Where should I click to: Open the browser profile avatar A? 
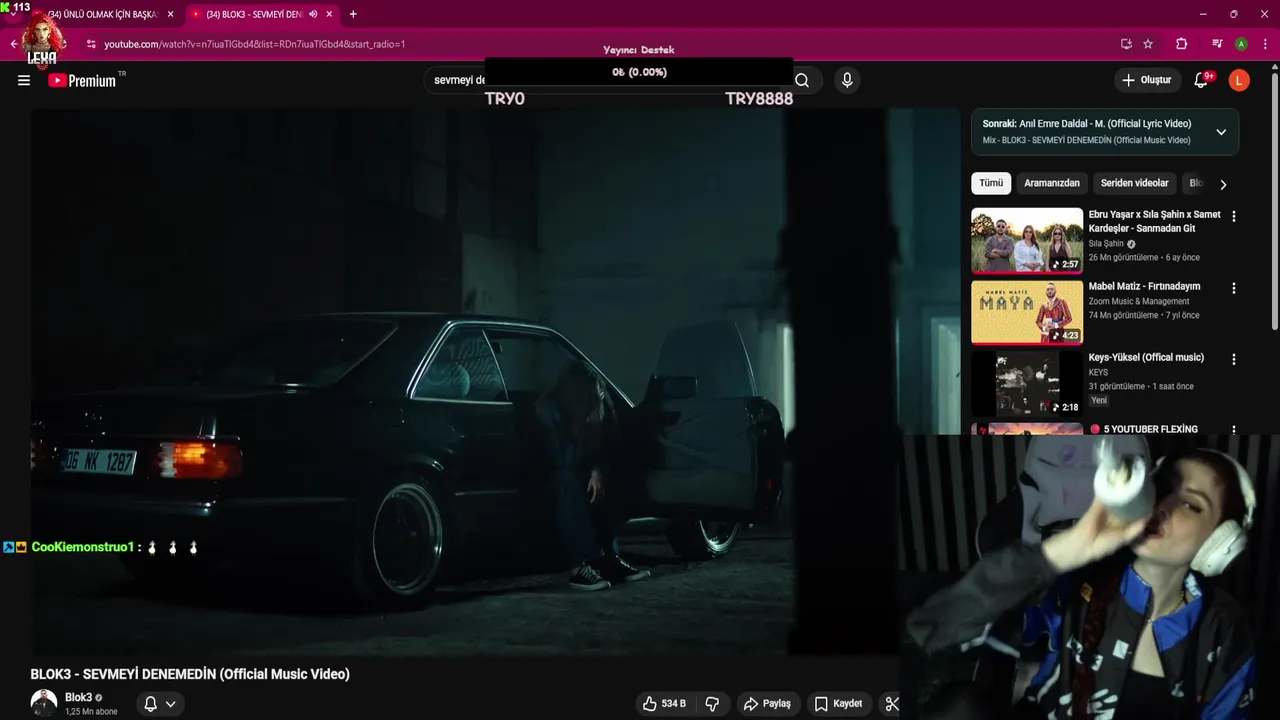1241,44
